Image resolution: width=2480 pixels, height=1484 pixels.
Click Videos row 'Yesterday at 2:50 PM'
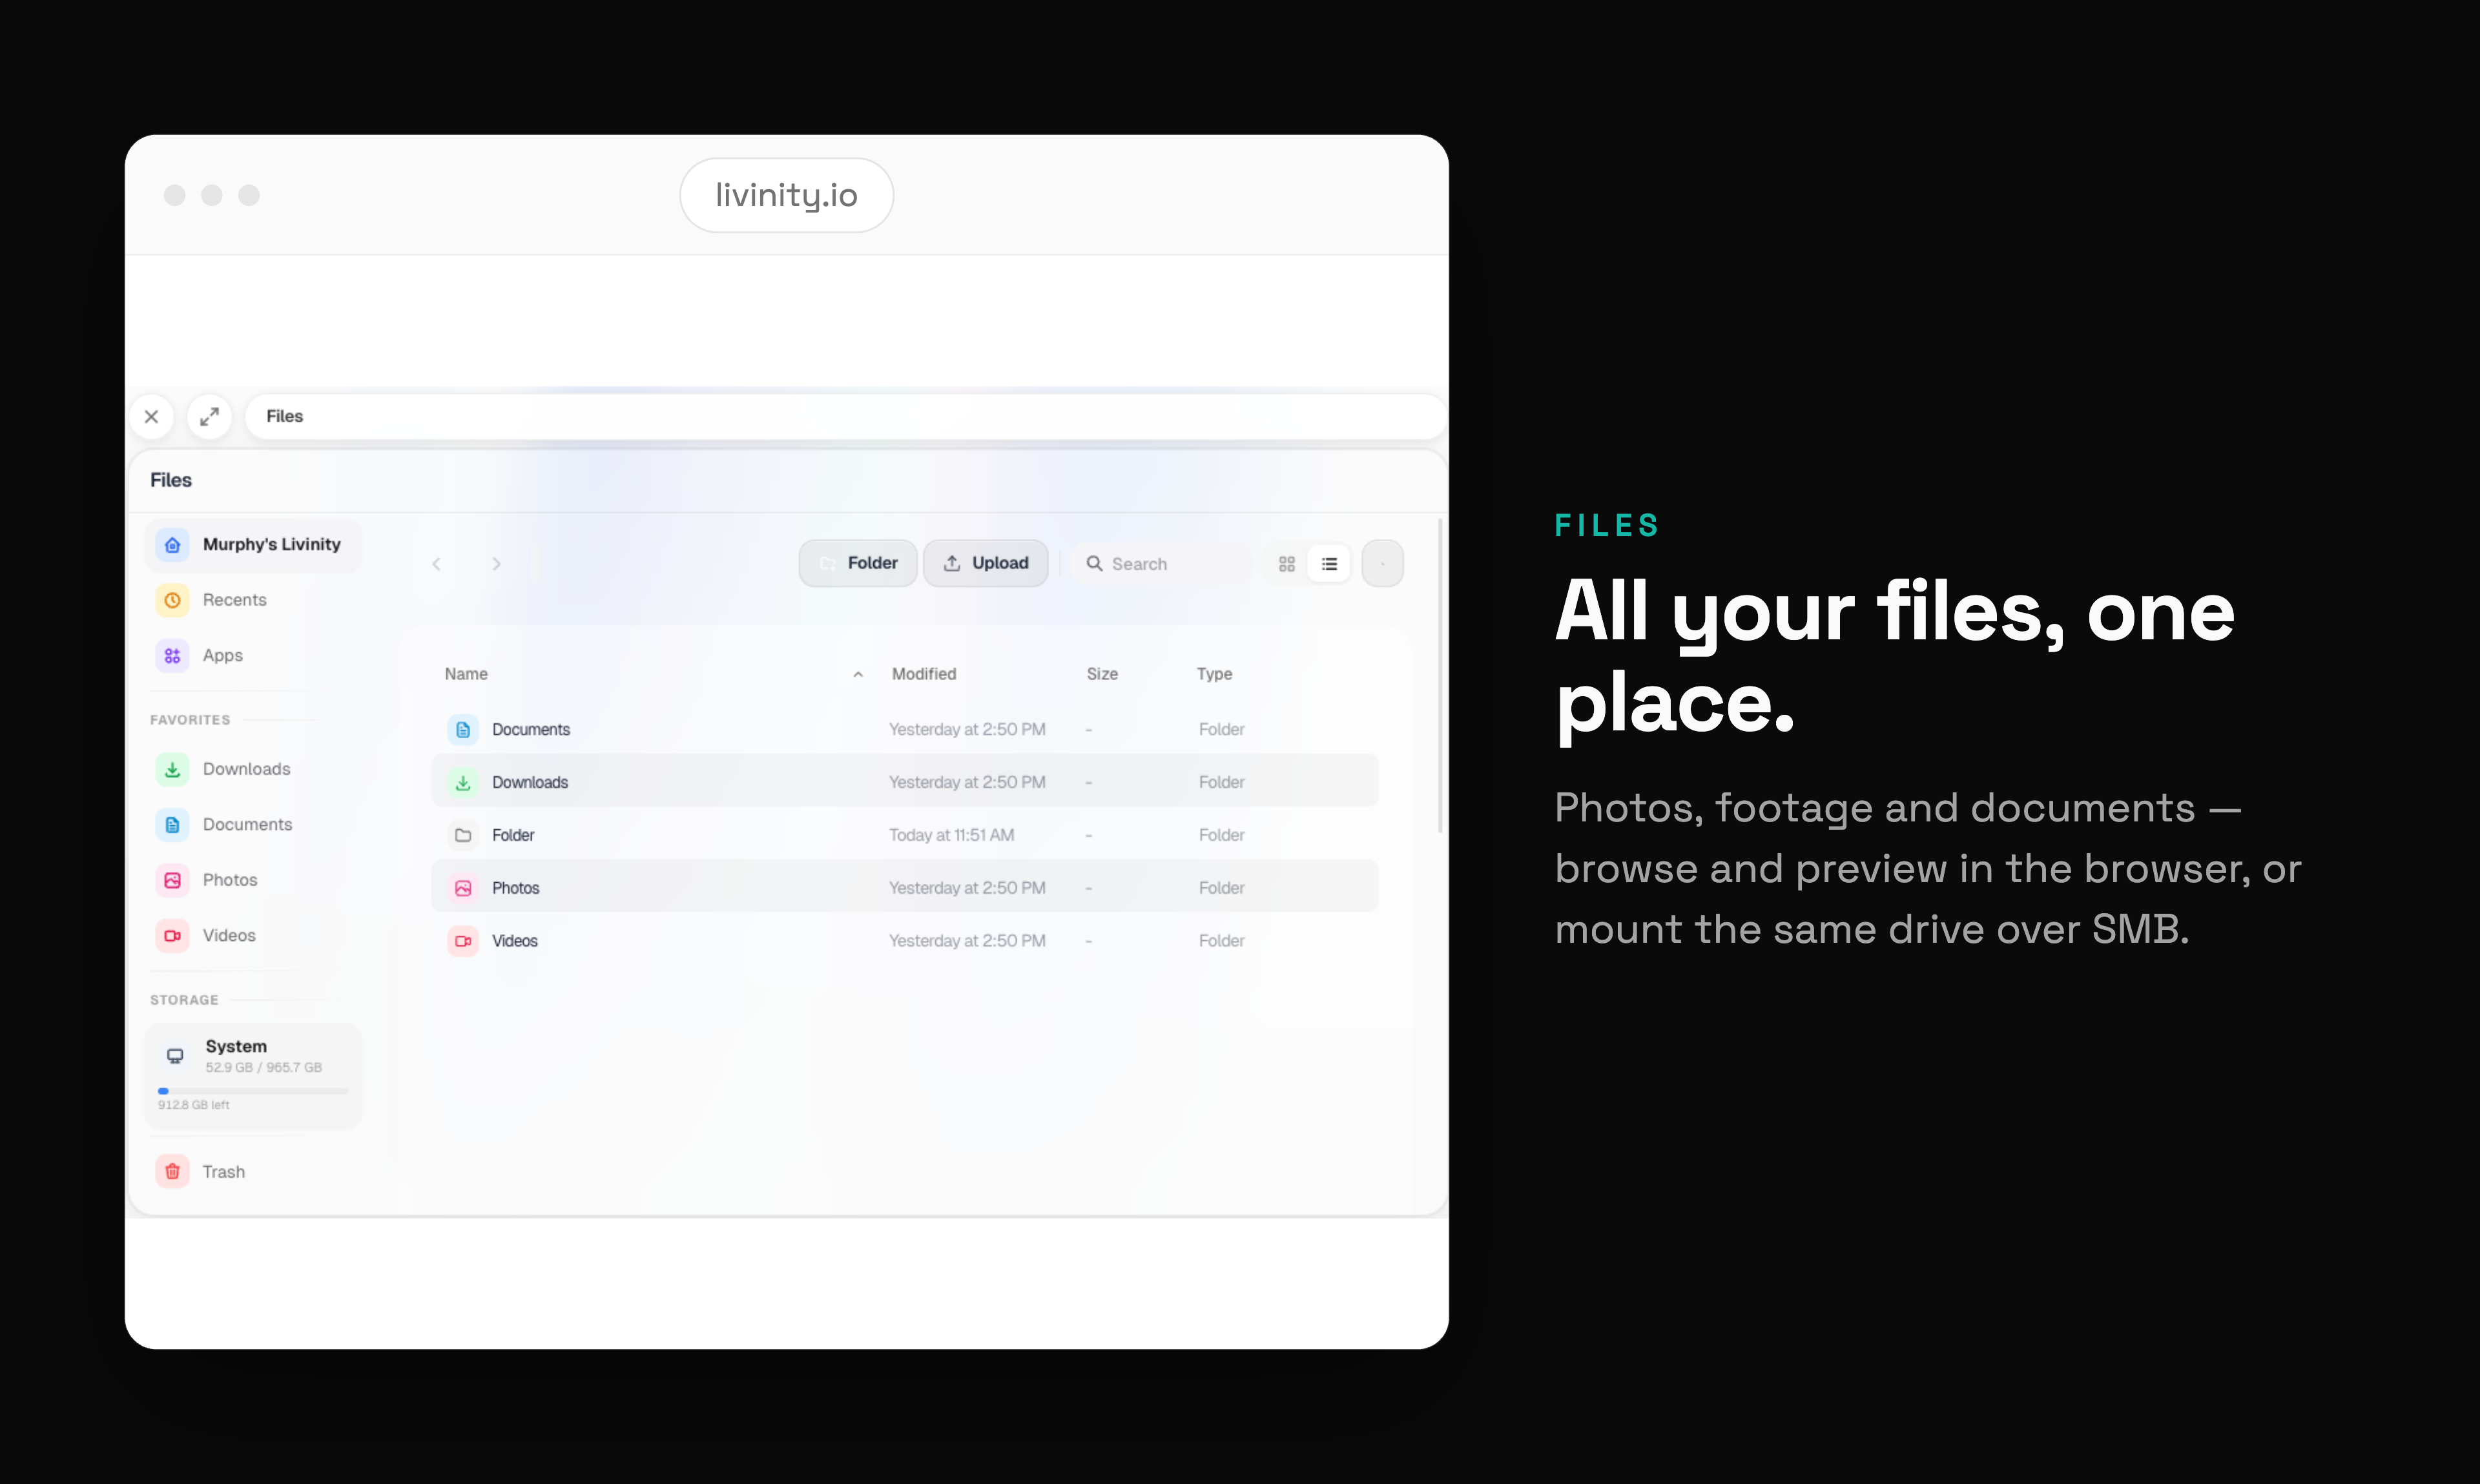pyautogui.click(x=967, y=941)
